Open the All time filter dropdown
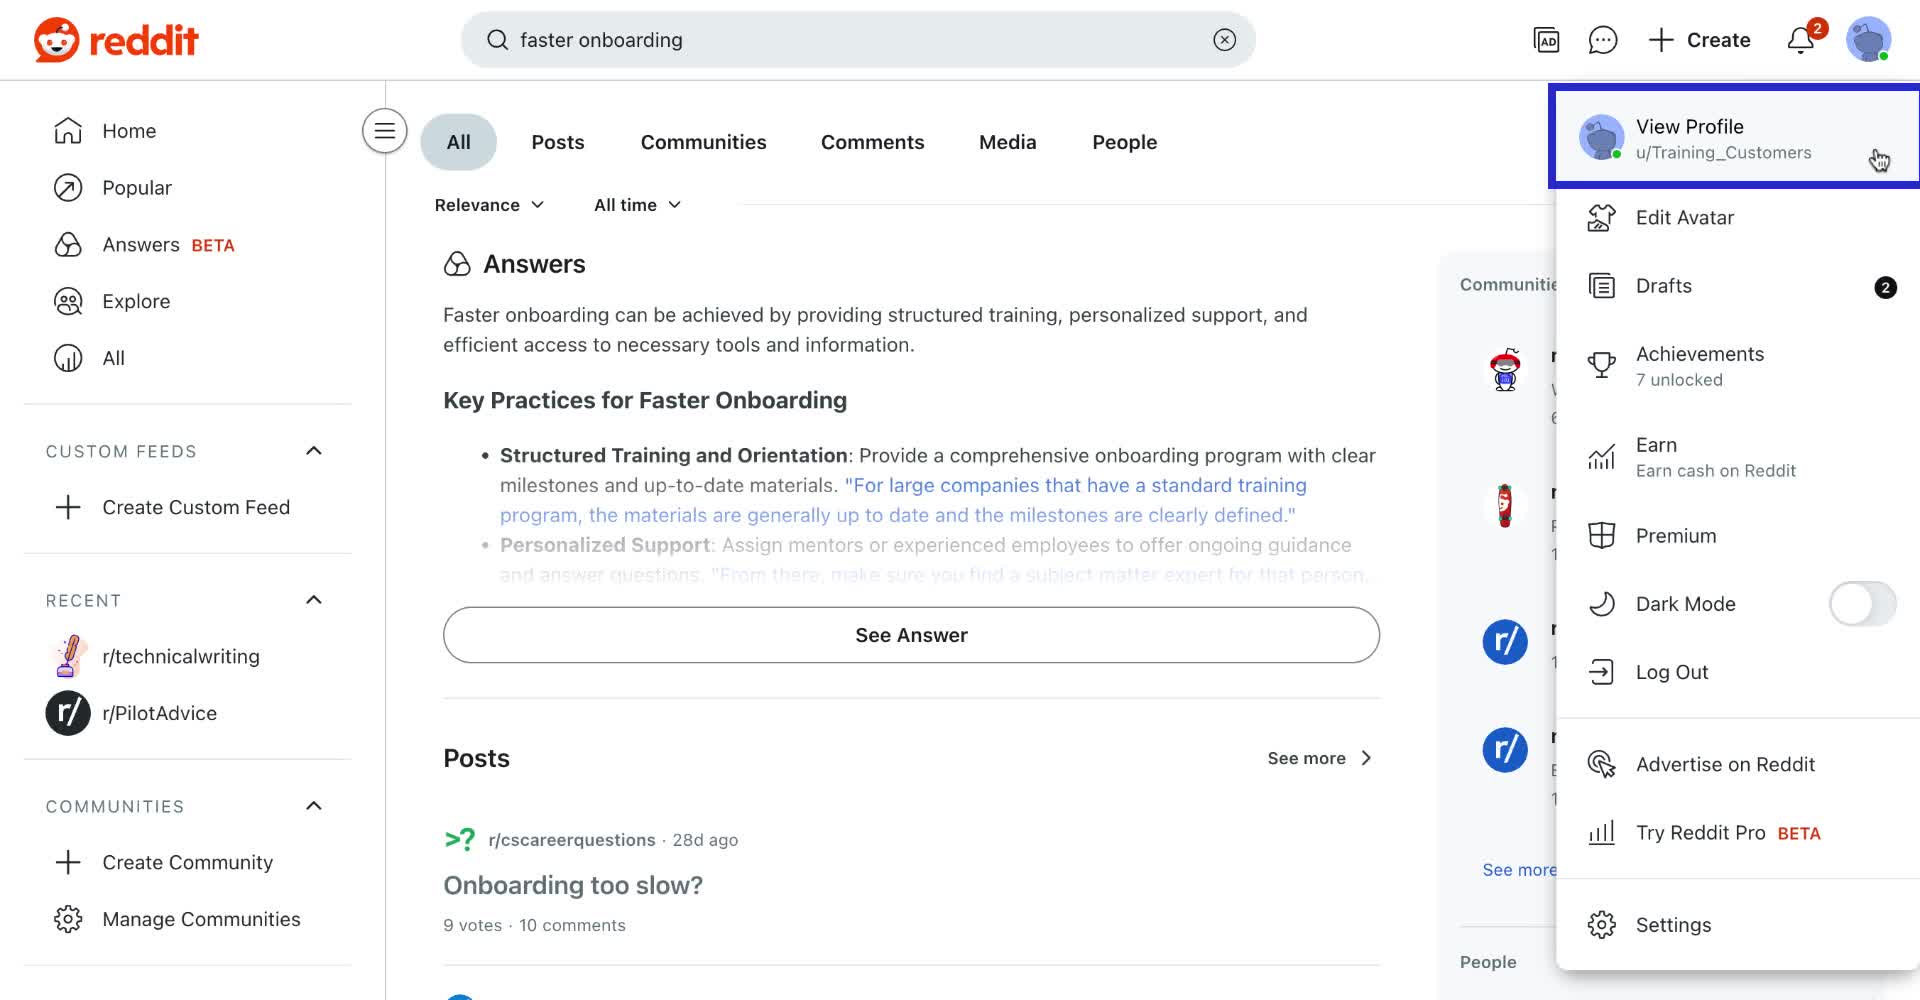Screen dimensions: 1920x1000 [x=637, y=204]
